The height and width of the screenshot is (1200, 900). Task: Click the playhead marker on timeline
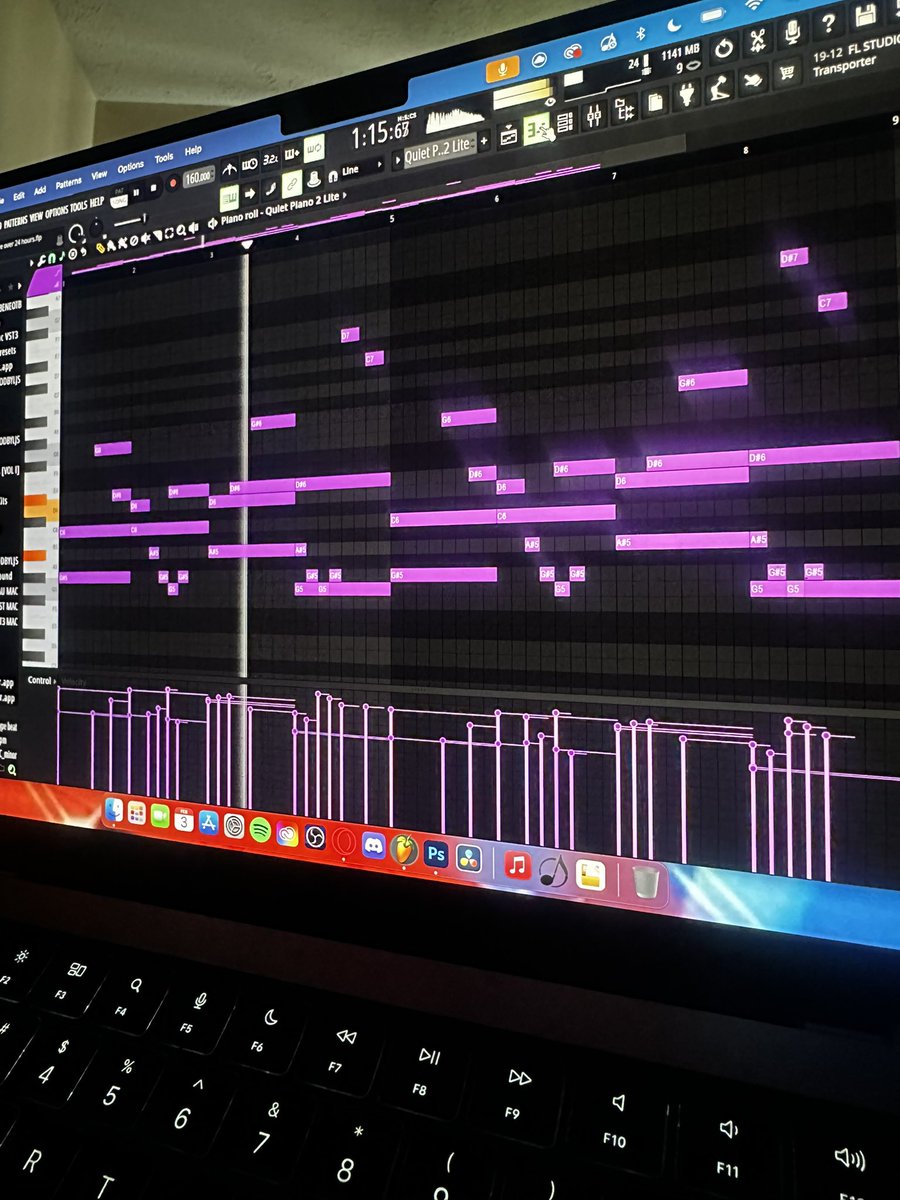247,244
